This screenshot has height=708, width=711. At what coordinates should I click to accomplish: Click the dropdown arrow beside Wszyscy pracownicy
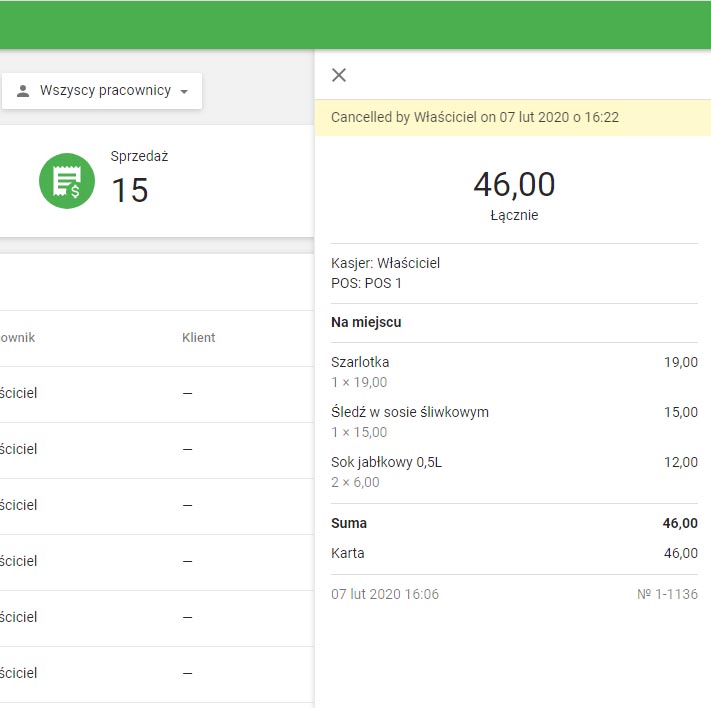coord(184,92)
